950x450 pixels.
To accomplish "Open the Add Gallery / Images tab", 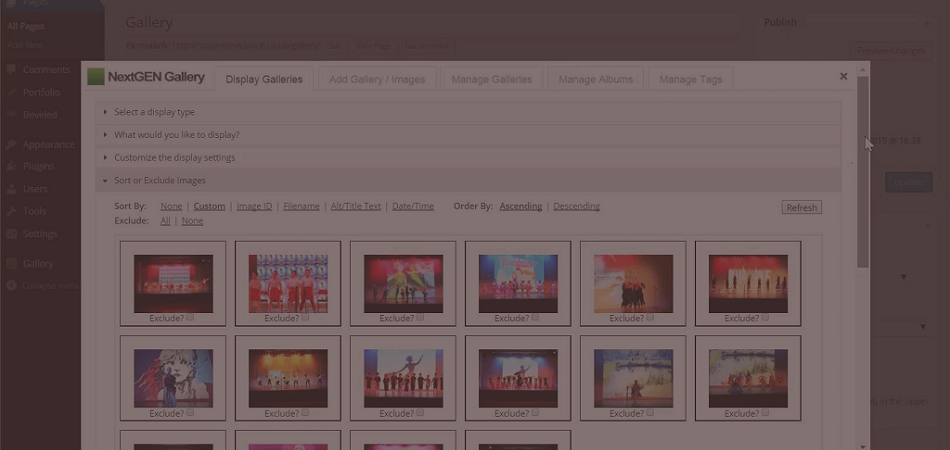I will click(377, 79).
